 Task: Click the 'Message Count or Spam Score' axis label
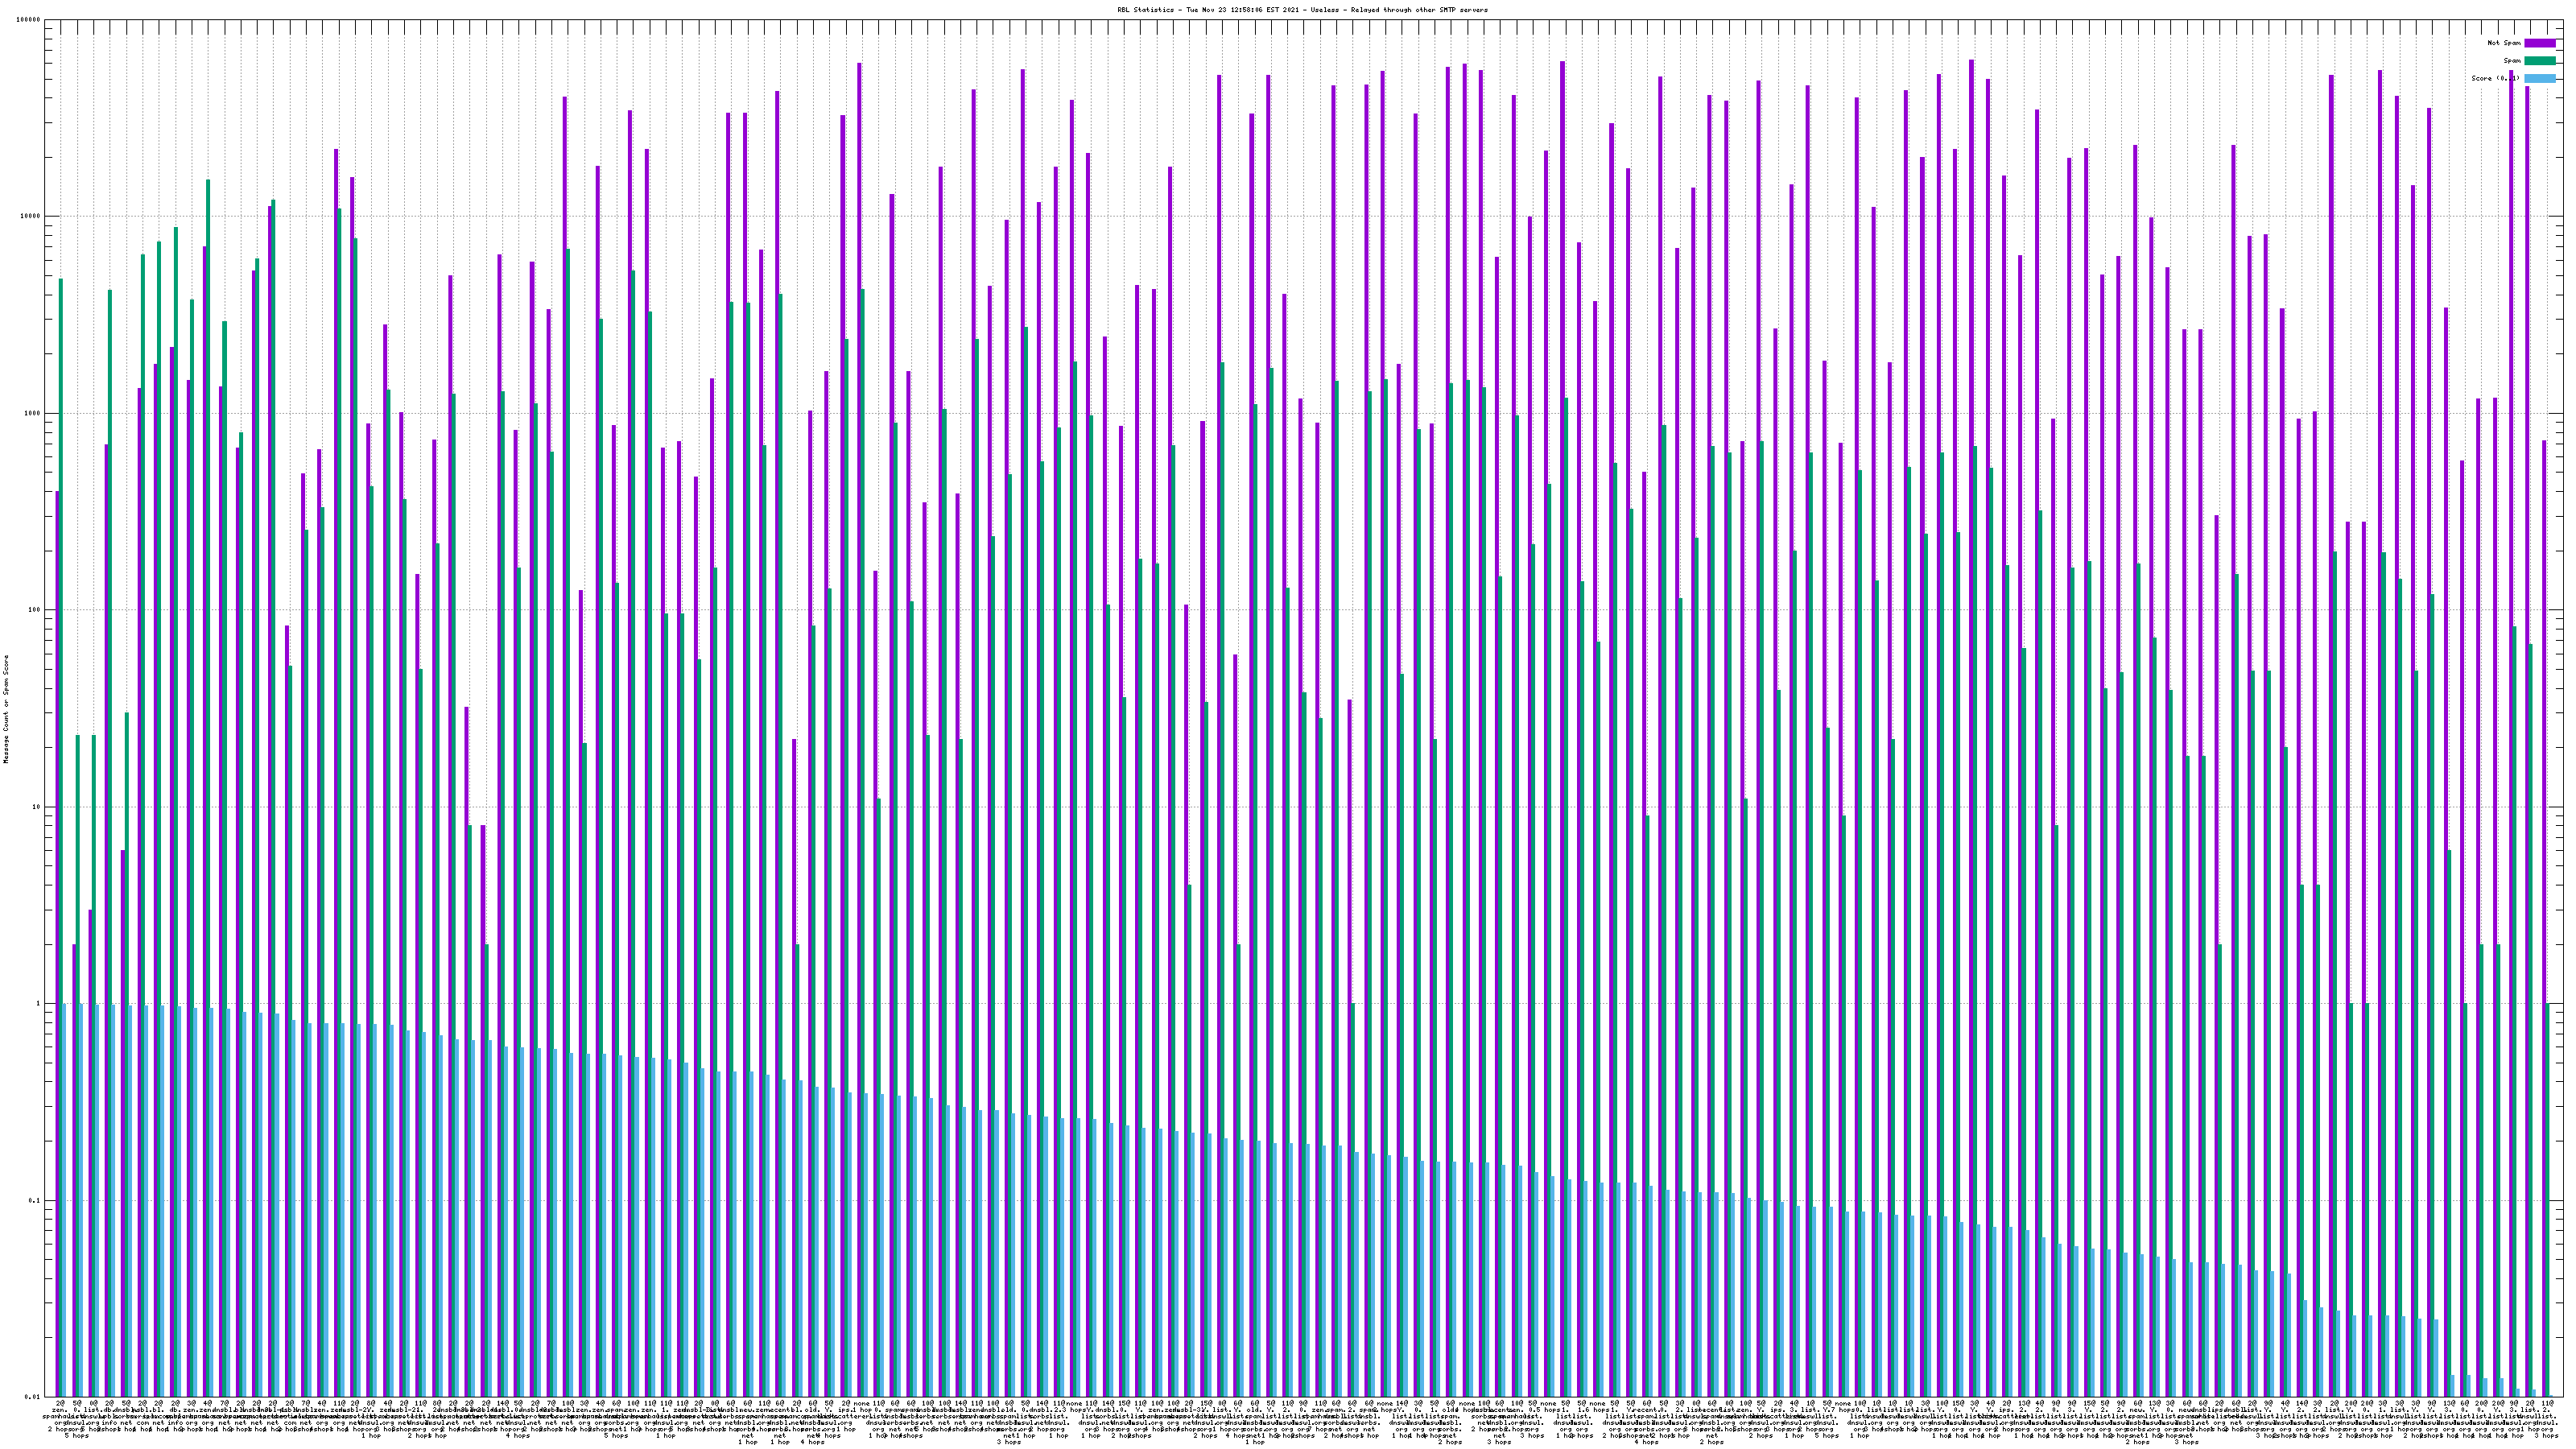point(6,709)
